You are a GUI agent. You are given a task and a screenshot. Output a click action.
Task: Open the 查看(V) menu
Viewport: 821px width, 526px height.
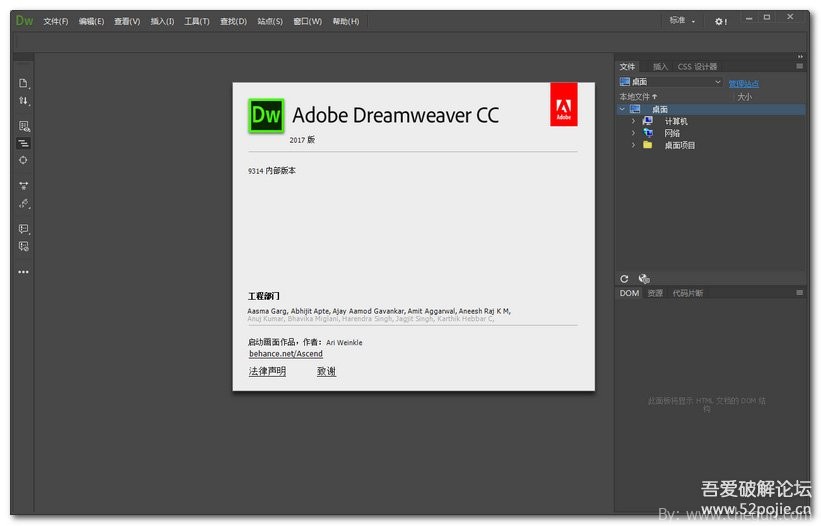tap(127, 21)
